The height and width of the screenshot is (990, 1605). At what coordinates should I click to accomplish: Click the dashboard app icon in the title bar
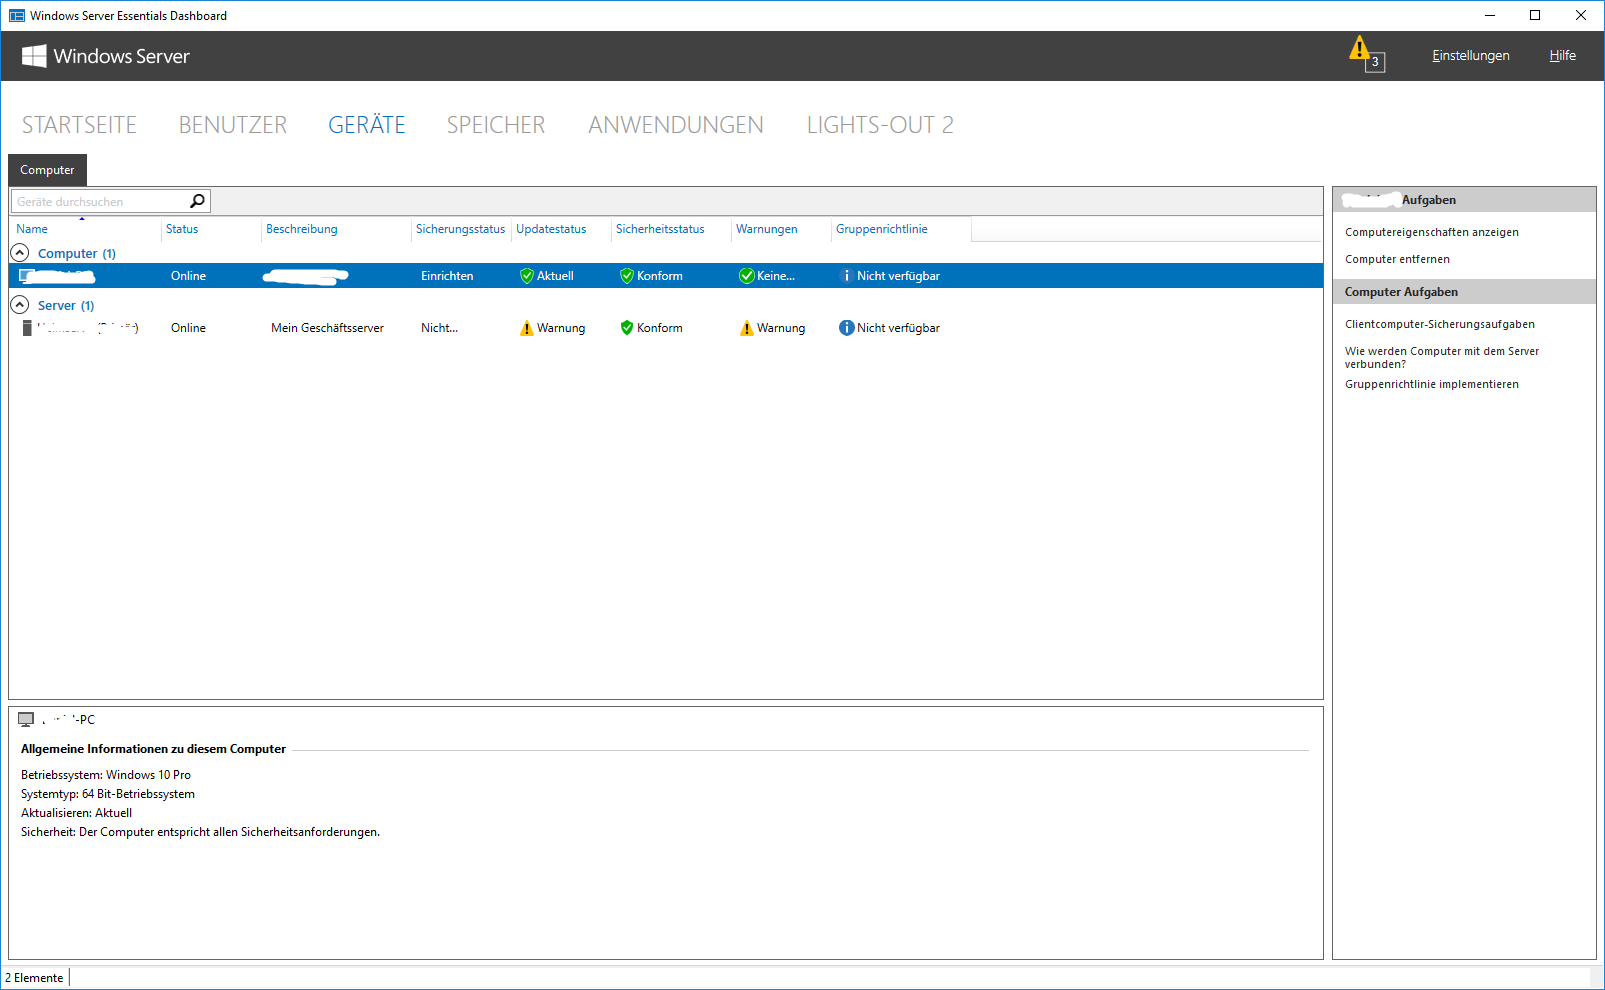pyautogui.click(x=17, y=15)
